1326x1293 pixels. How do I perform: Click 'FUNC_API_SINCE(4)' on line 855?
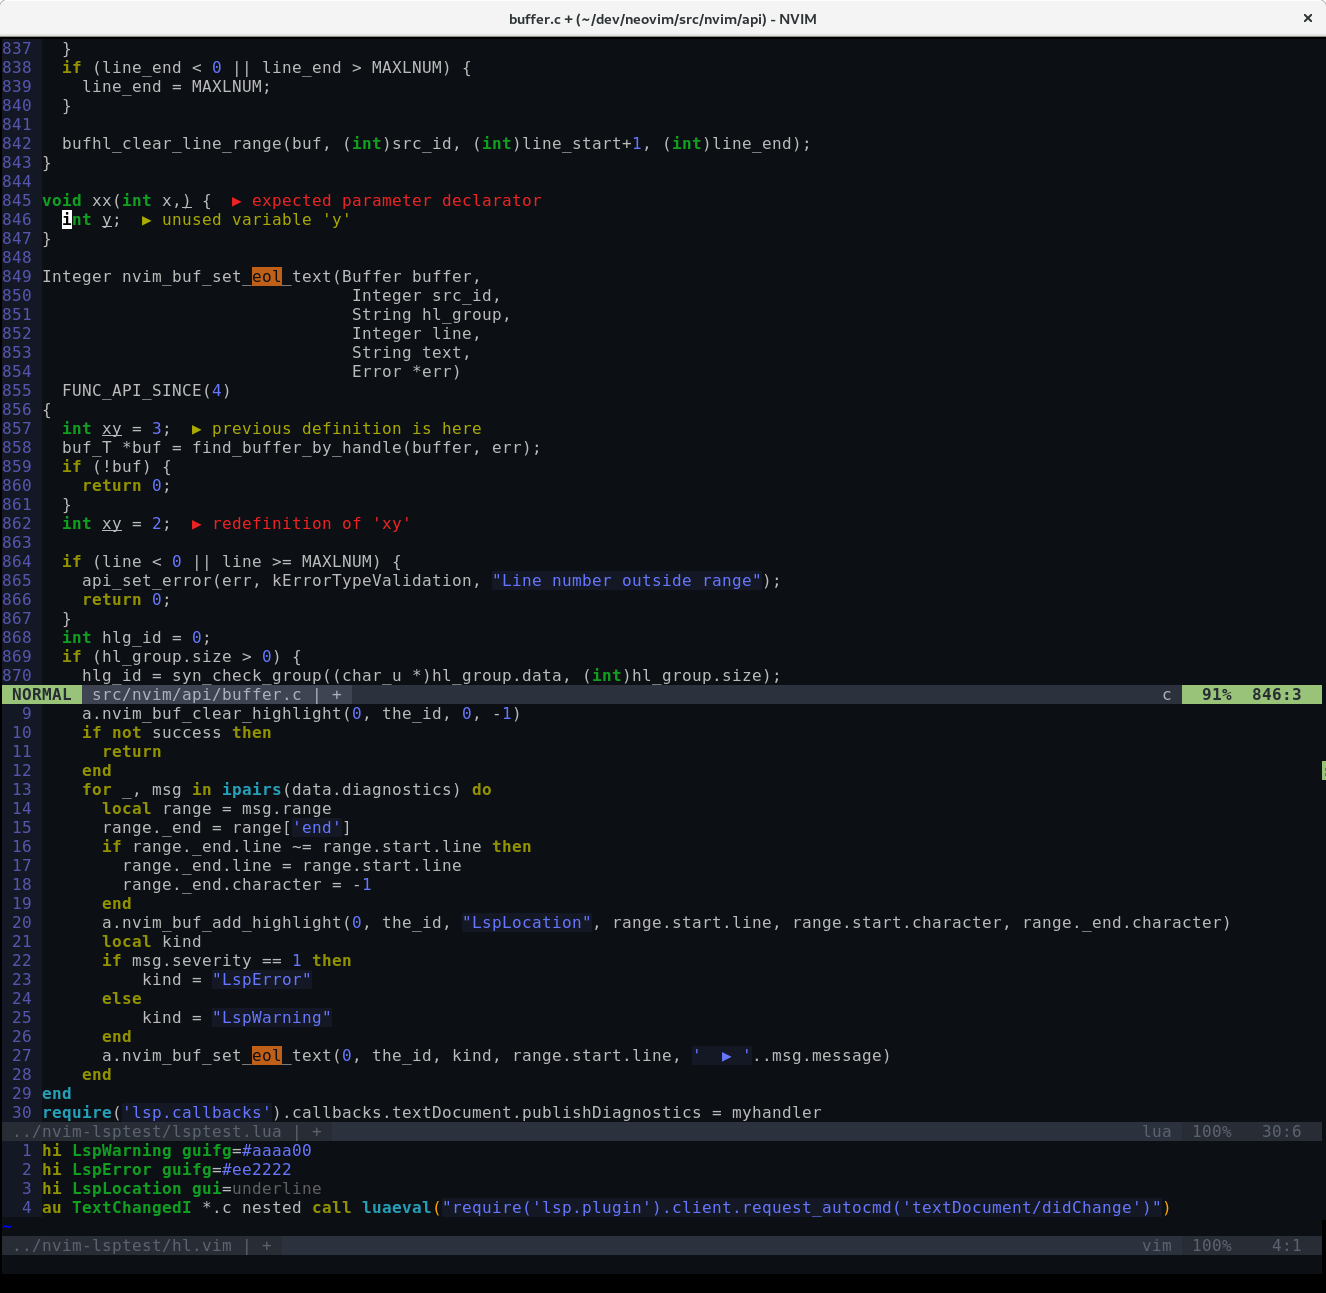(x=147, y=391)
